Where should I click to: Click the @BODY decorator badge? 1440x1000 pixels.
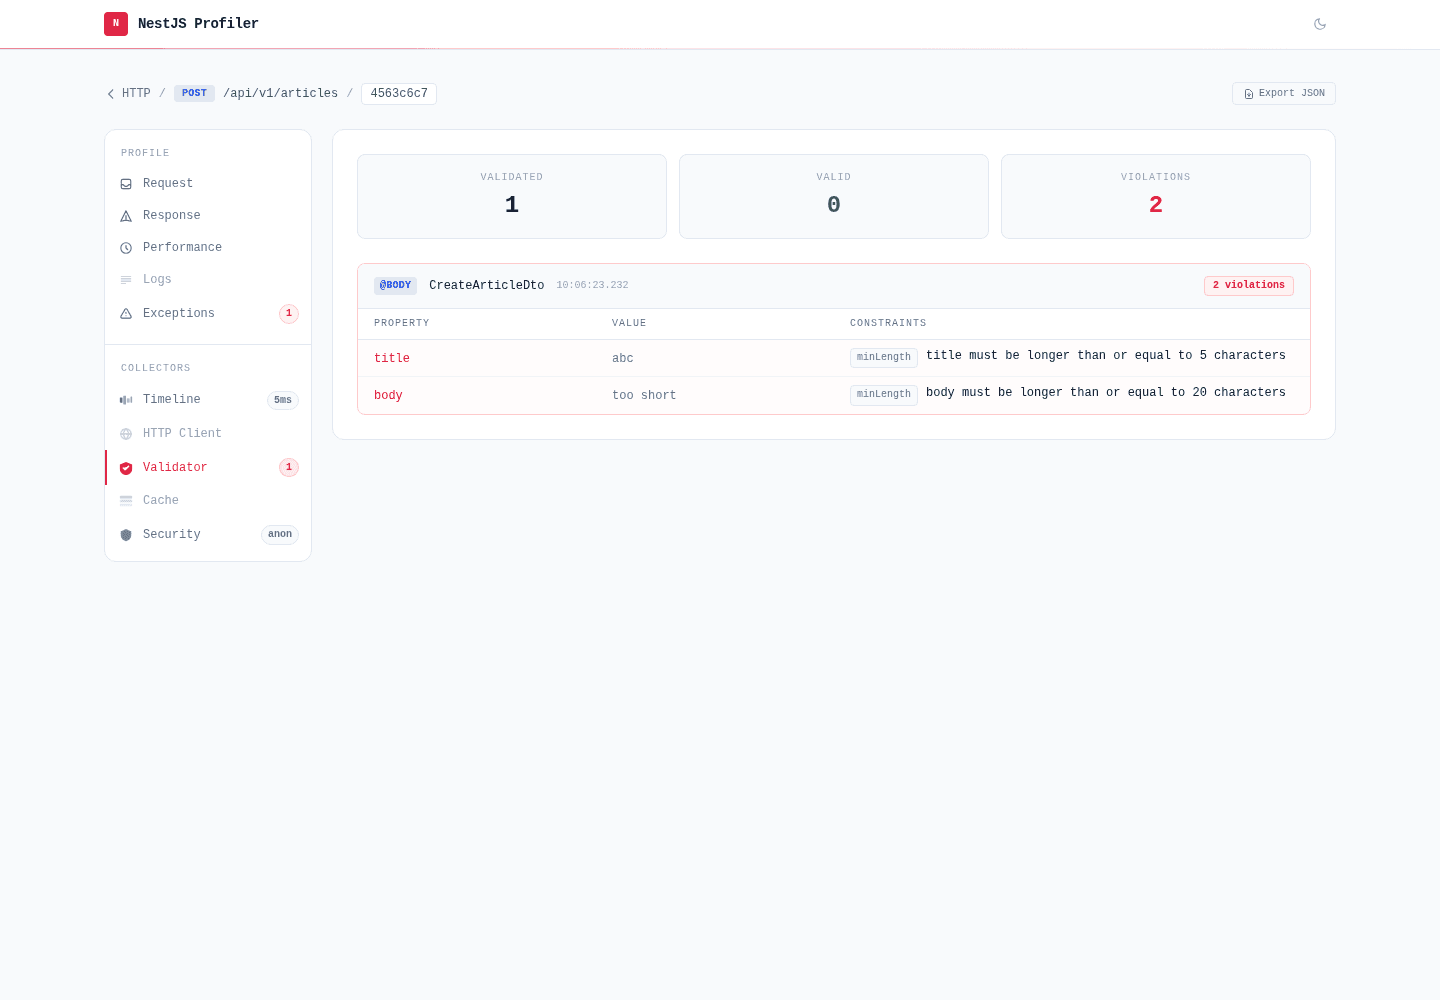(x=396, y=286)
